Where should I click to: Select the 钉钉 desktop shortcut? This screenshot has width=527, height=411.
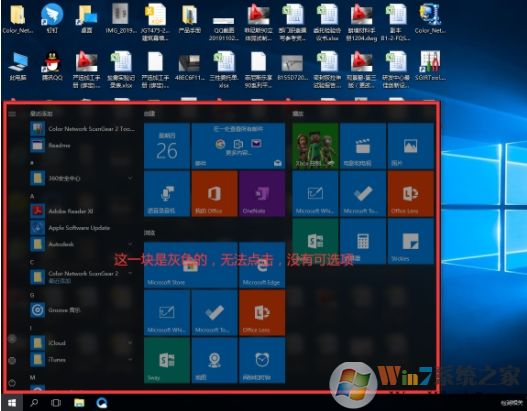[x=52, y=18]
